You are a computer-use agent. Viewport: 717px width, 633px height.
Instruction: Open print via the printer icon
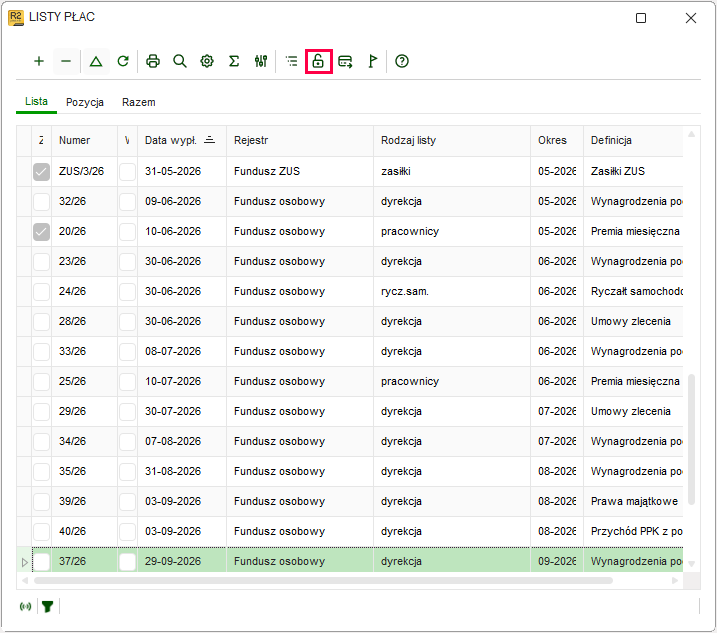point(153,61)
